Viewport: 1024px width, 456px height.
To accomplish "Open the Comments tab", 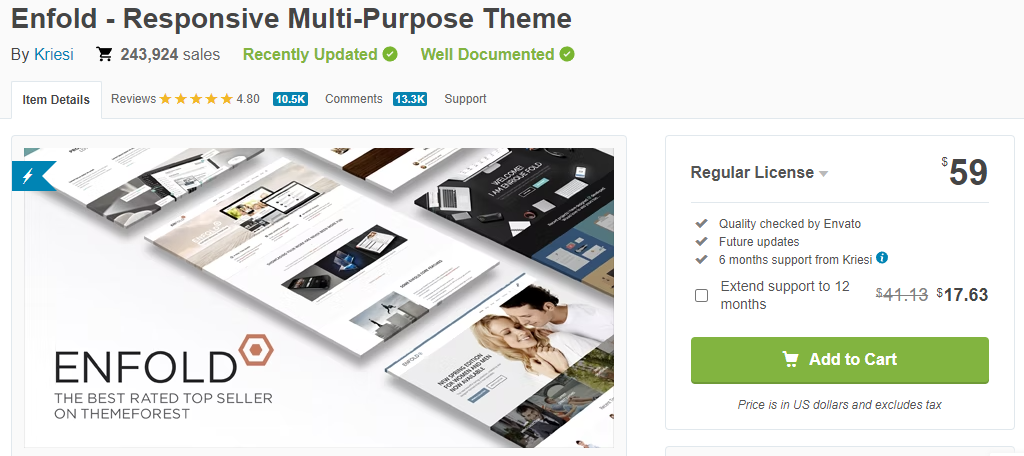I will [353, 99].
